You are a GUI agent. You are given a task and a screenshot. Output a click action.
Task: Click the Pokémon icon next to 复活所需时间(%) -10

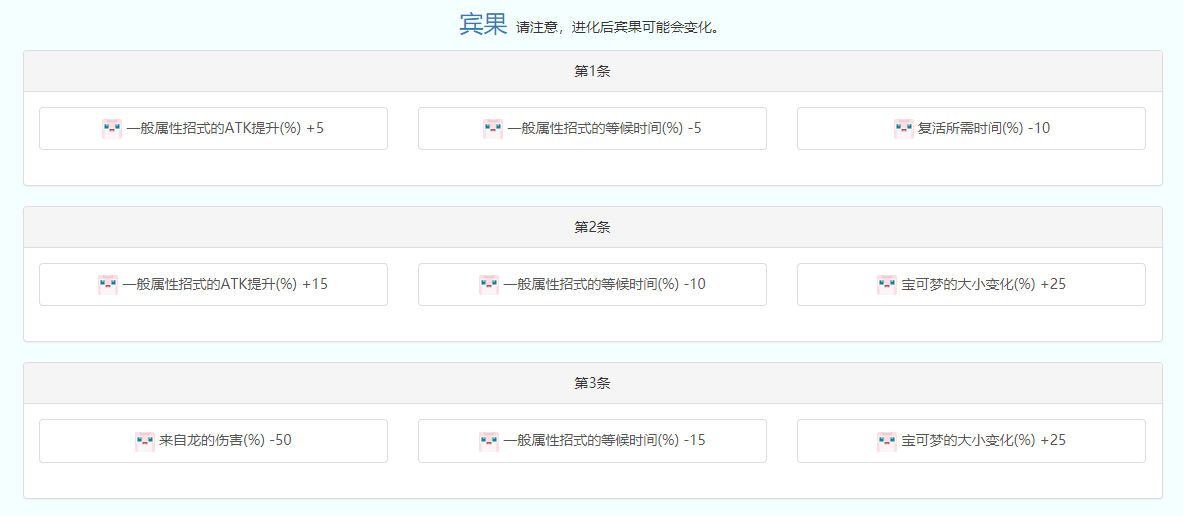point(903,129)
